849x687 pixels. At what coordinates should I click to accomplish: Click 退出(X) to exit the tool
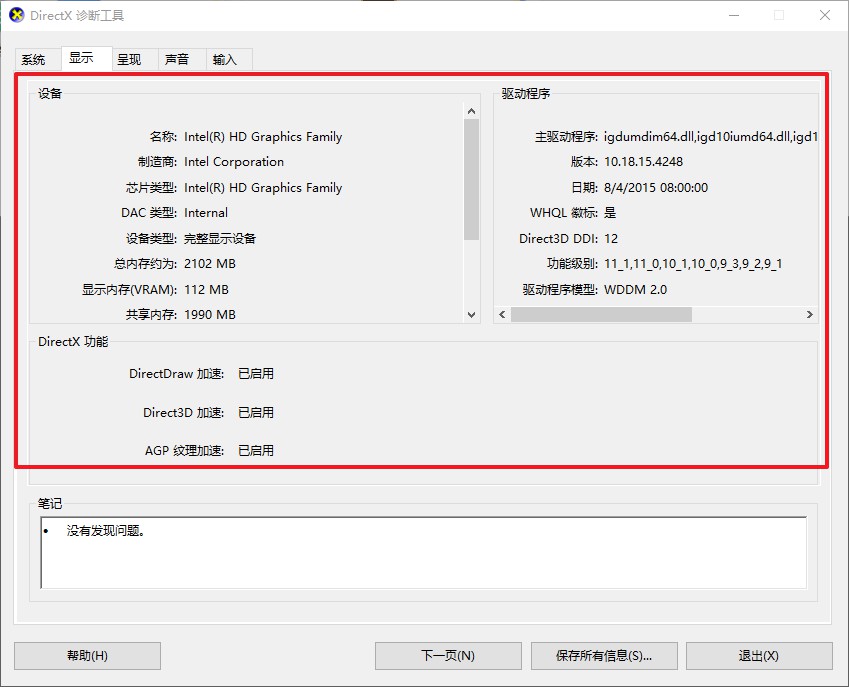click(759, 655)
